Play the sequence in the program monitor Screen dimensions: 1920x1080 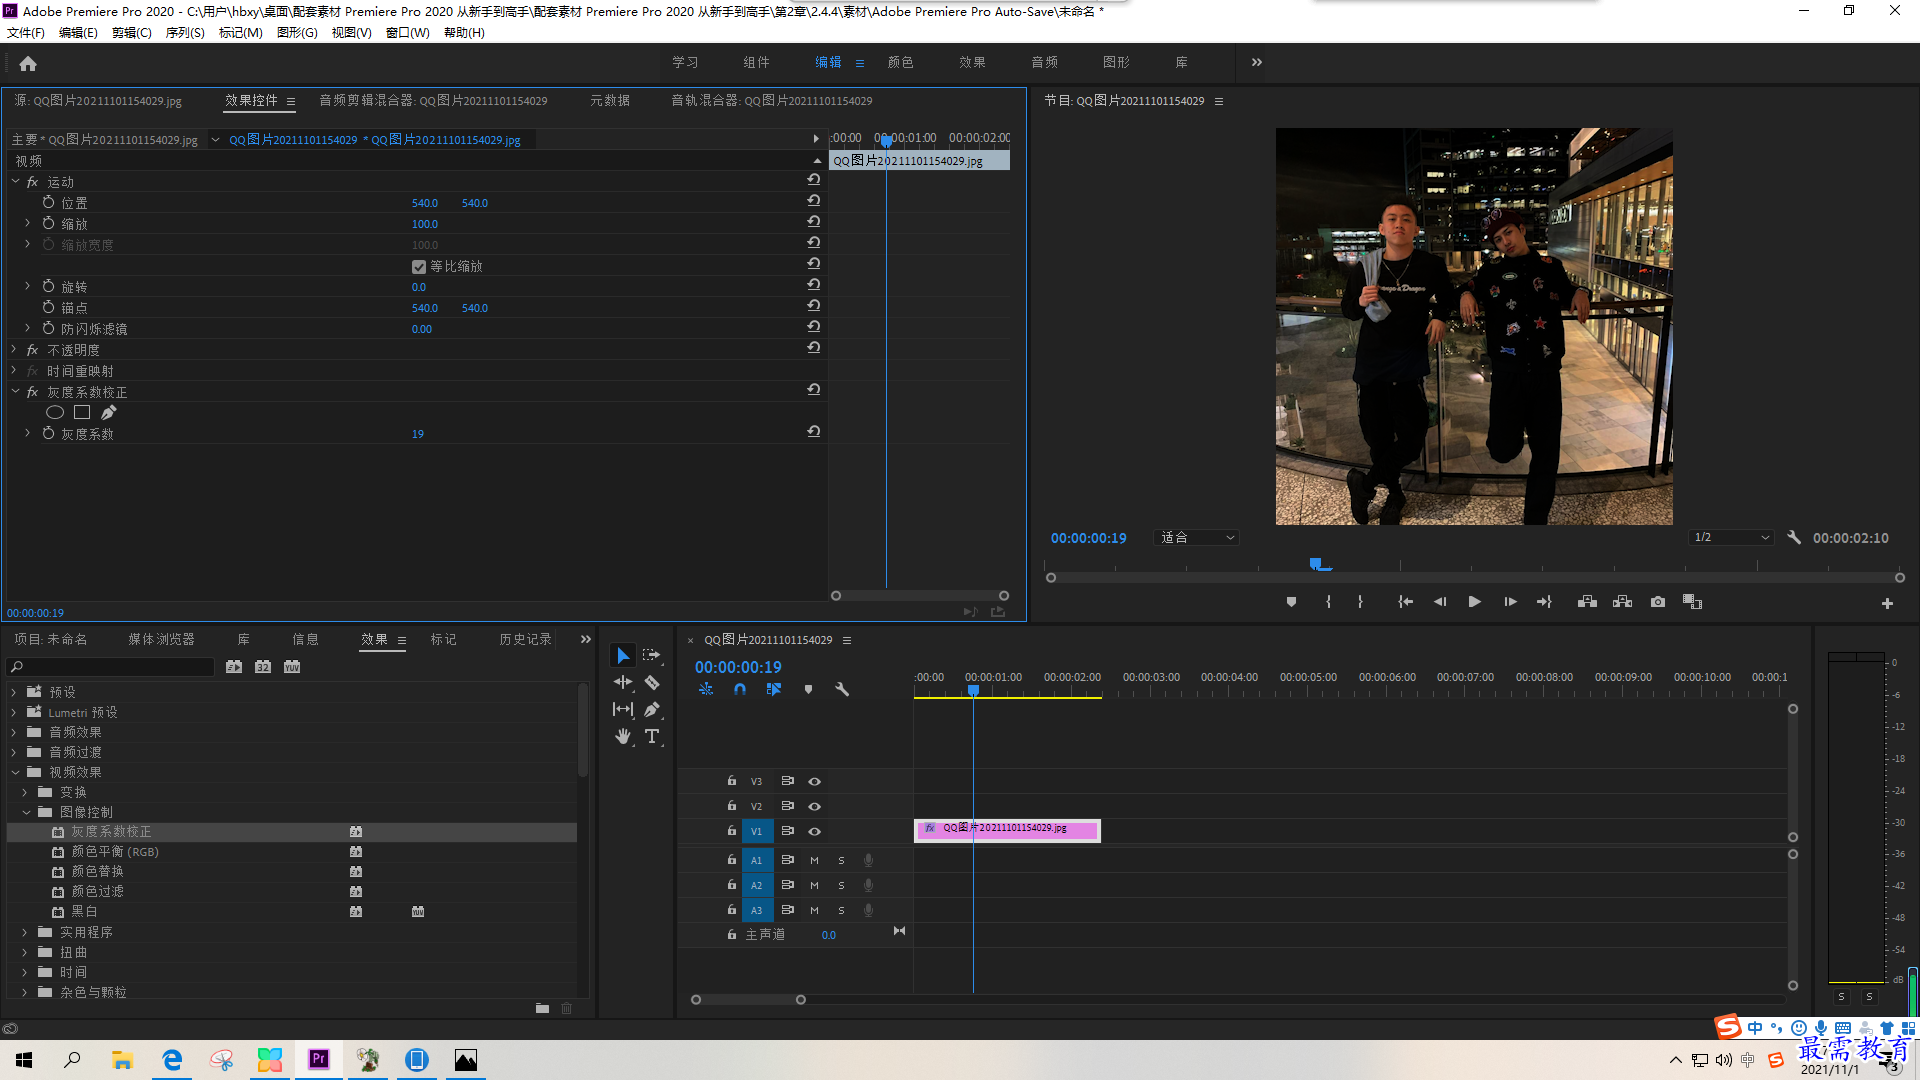(x=1474, y=602)
